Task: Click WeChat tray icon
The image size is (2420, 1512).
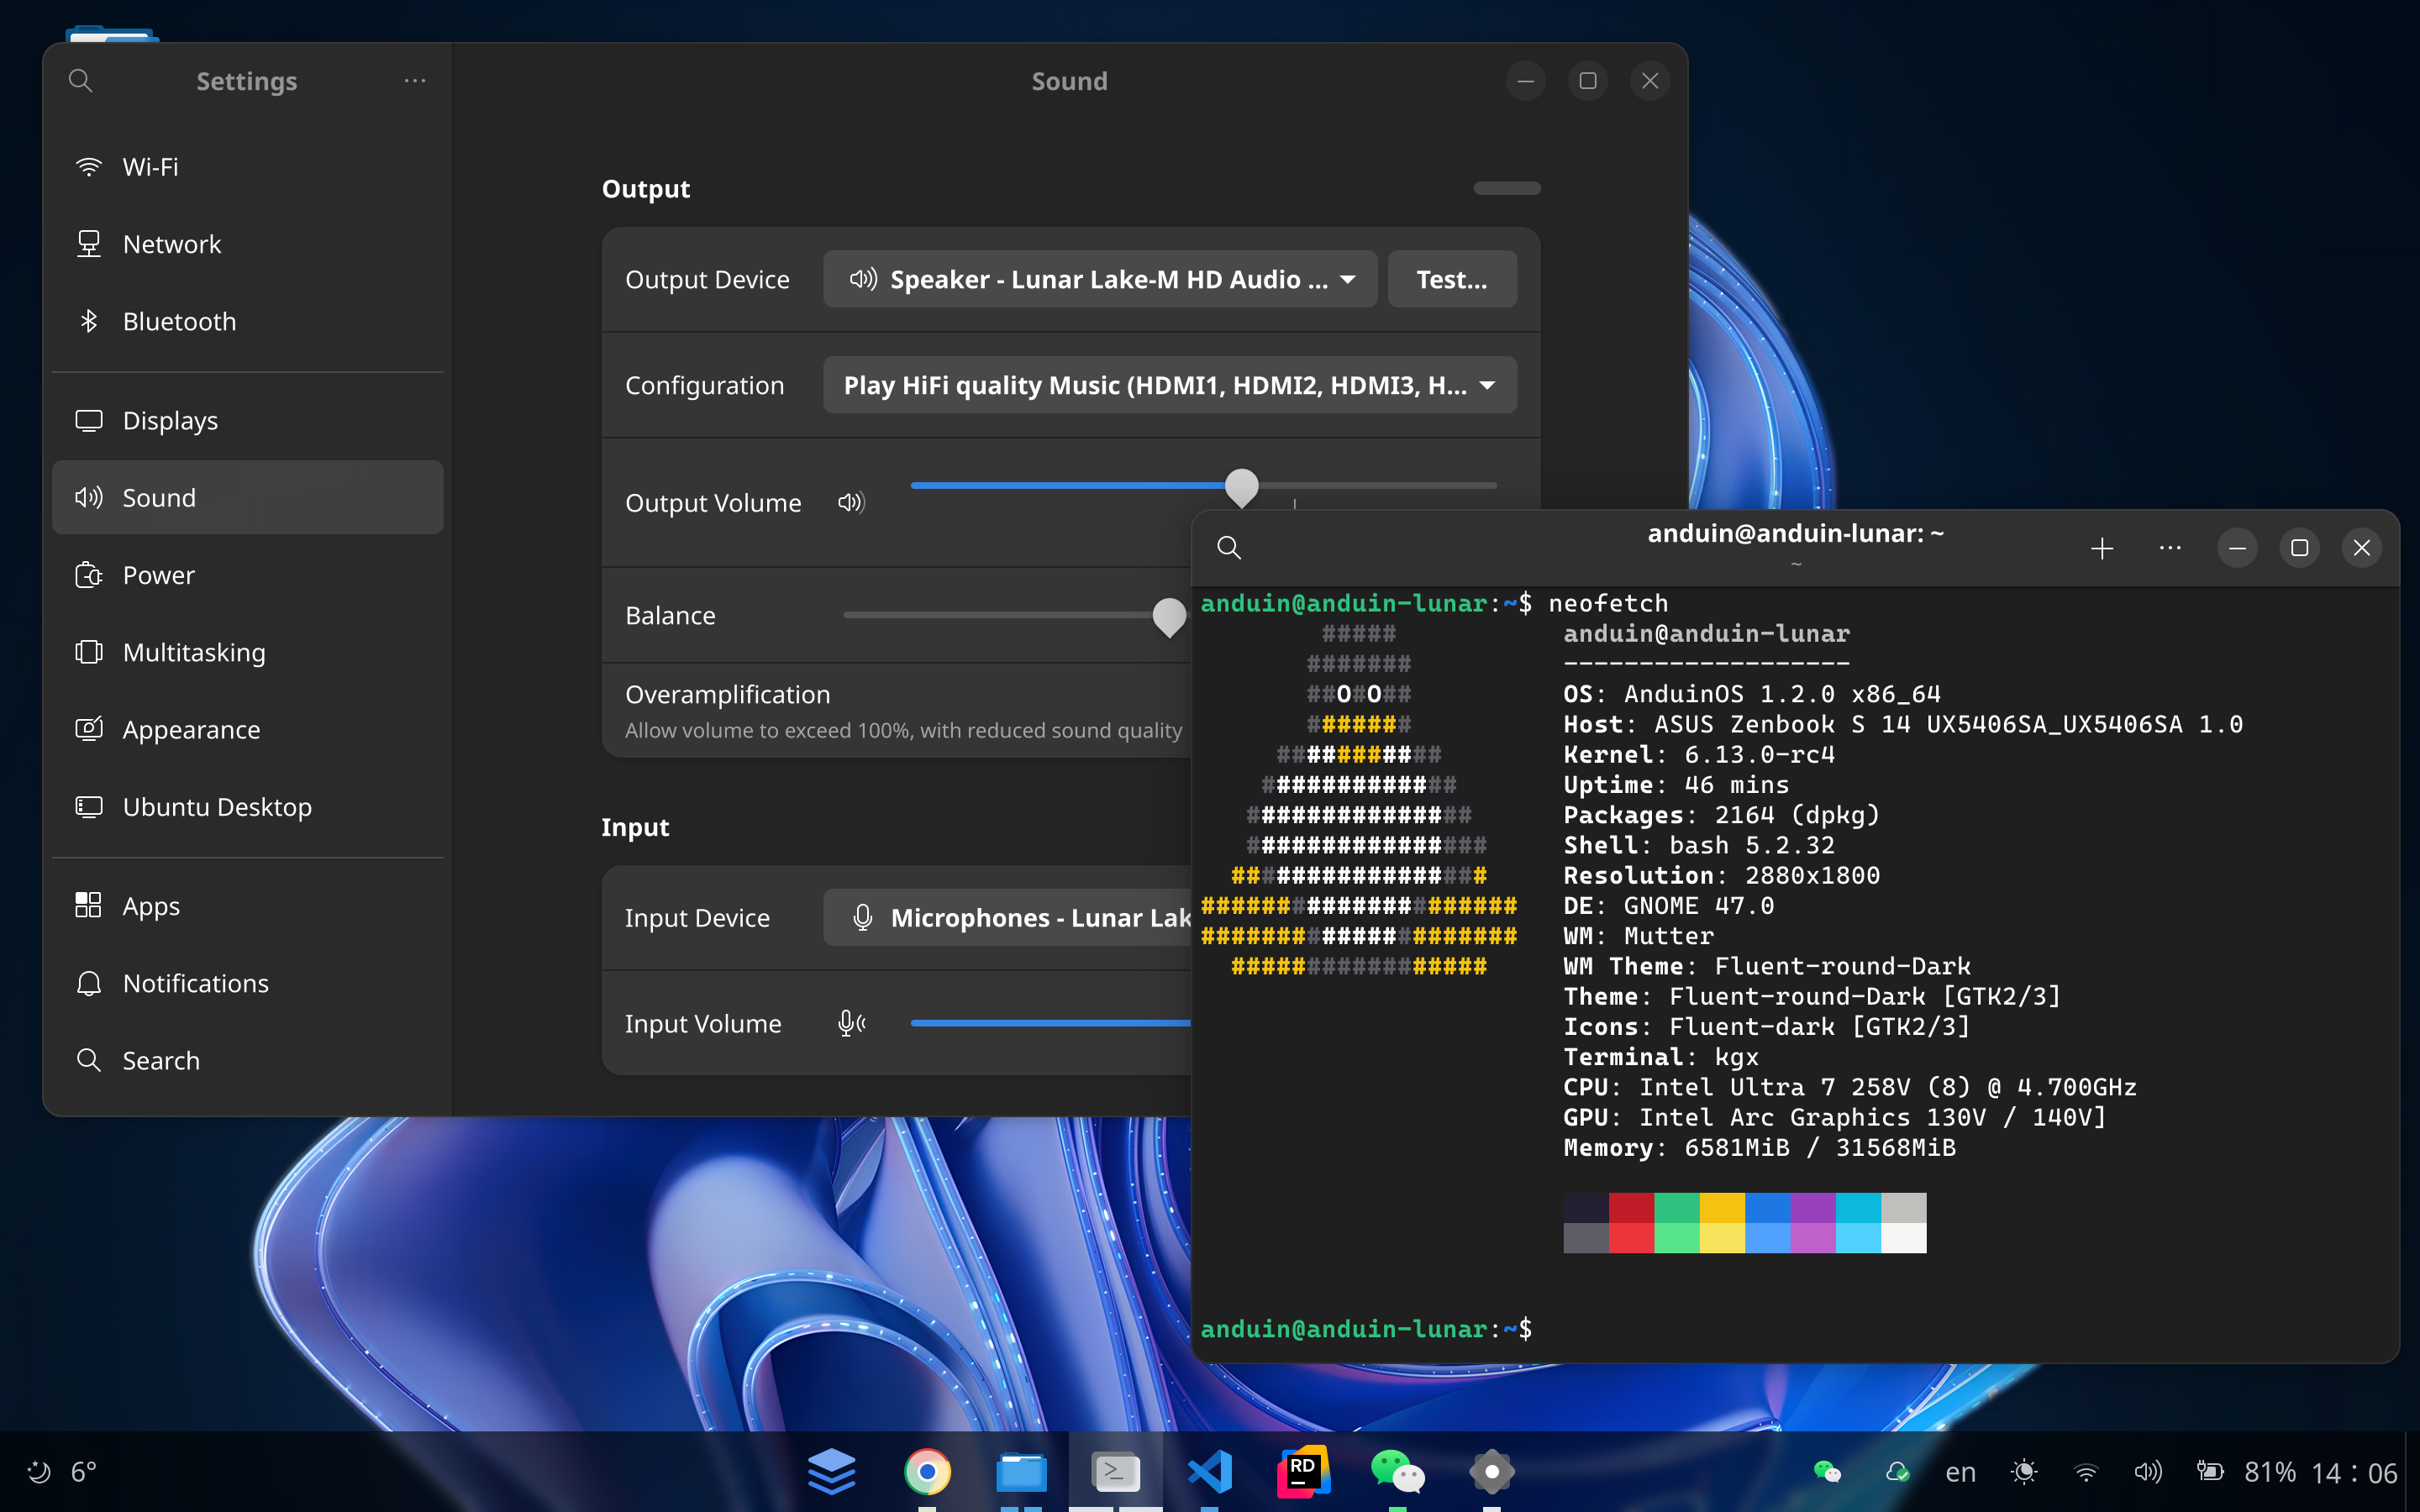Action: pyautogui.click(x=1826, y=1472)
